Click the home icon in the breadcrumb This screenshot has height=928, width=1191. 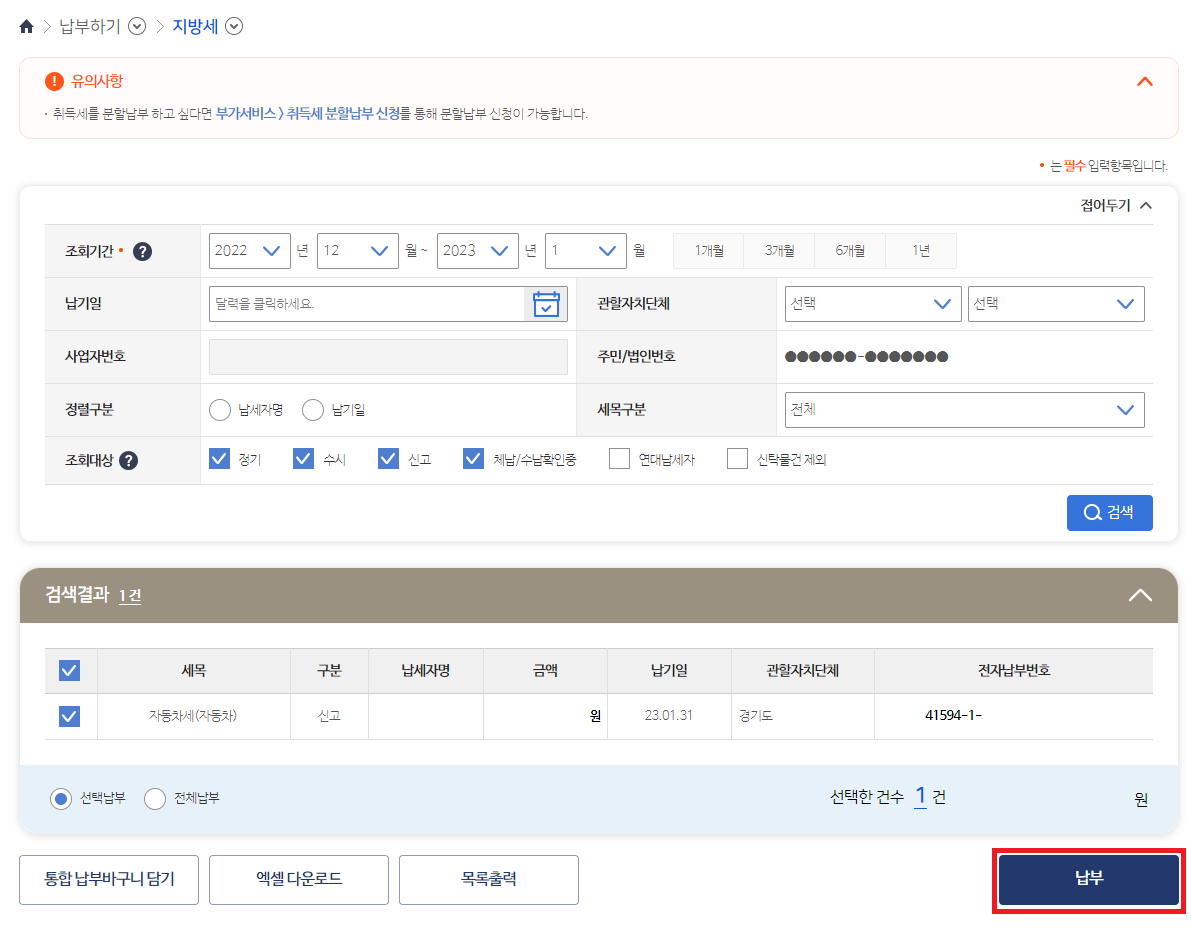coord(26,26)
